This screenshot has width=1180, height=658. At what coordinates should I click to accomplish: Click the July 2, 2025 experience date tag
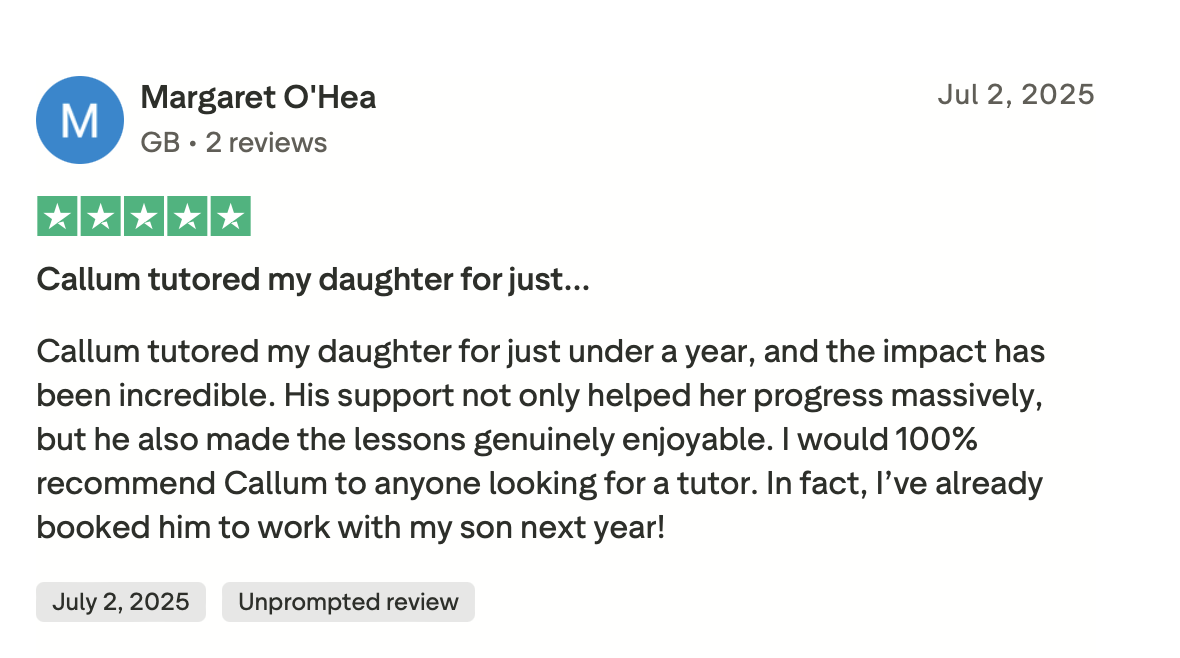(x=120, y=602)
